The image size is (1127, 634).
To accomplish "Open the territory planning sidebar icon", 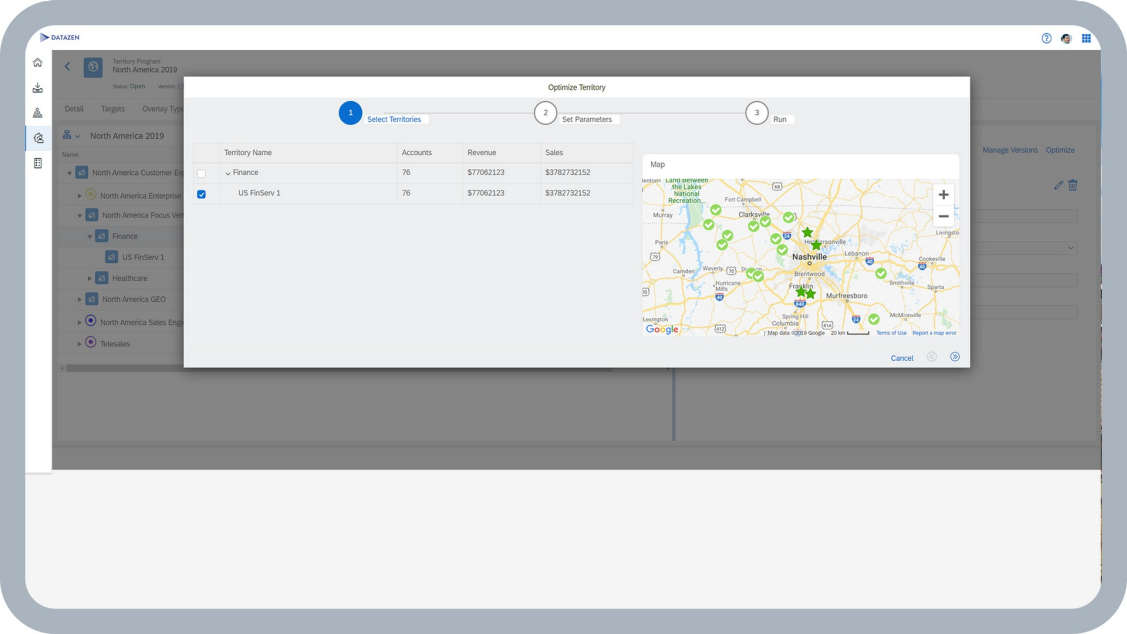I will coord(38,138).
